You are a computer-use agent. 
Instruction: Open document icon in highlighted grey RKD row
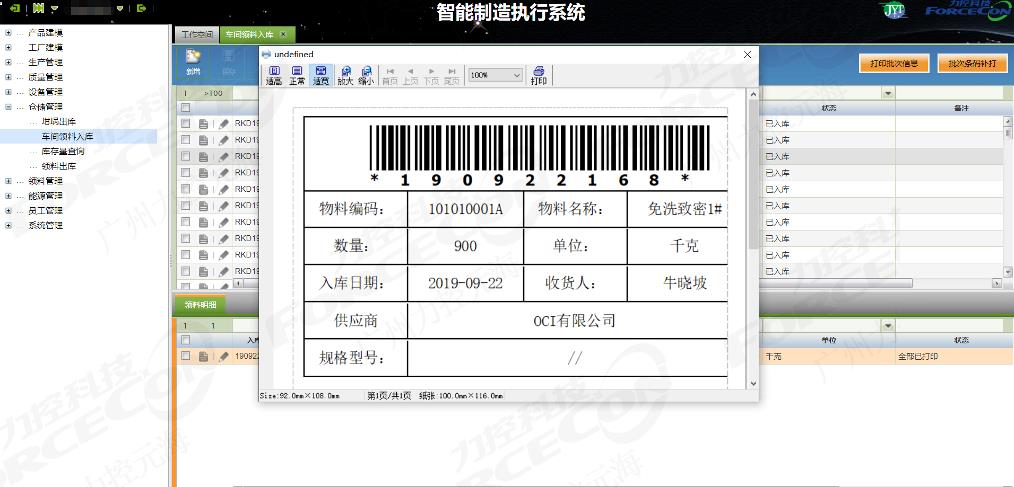203,157
